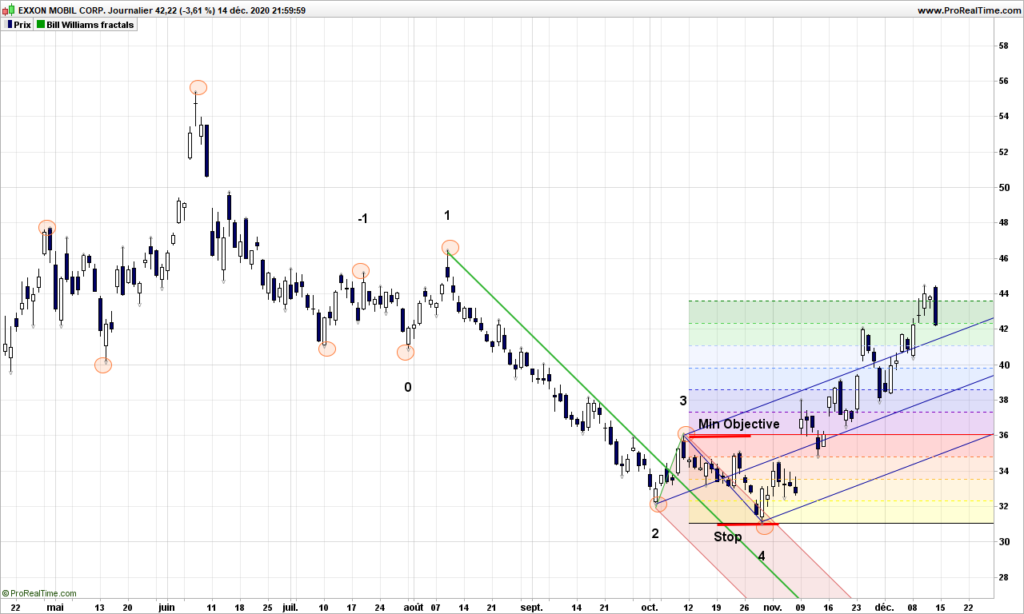Select the '3' wave label beside Min Objective
This screenshot has height=614, width=1024.
pos(683,401)
